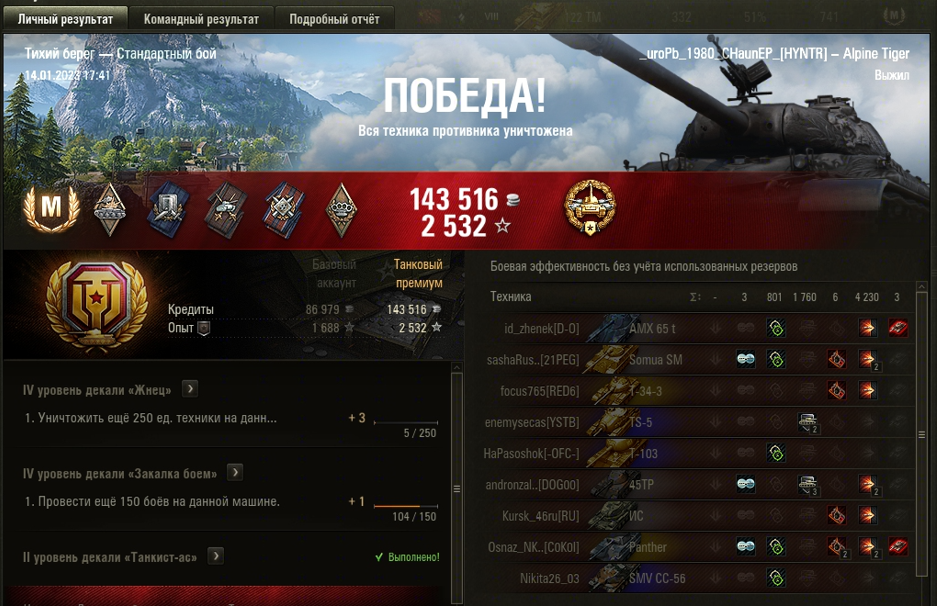Viewport: 937px width, 606px height.
Task: Click the brass knuckles diamond medal
Action: coord(341,210)
